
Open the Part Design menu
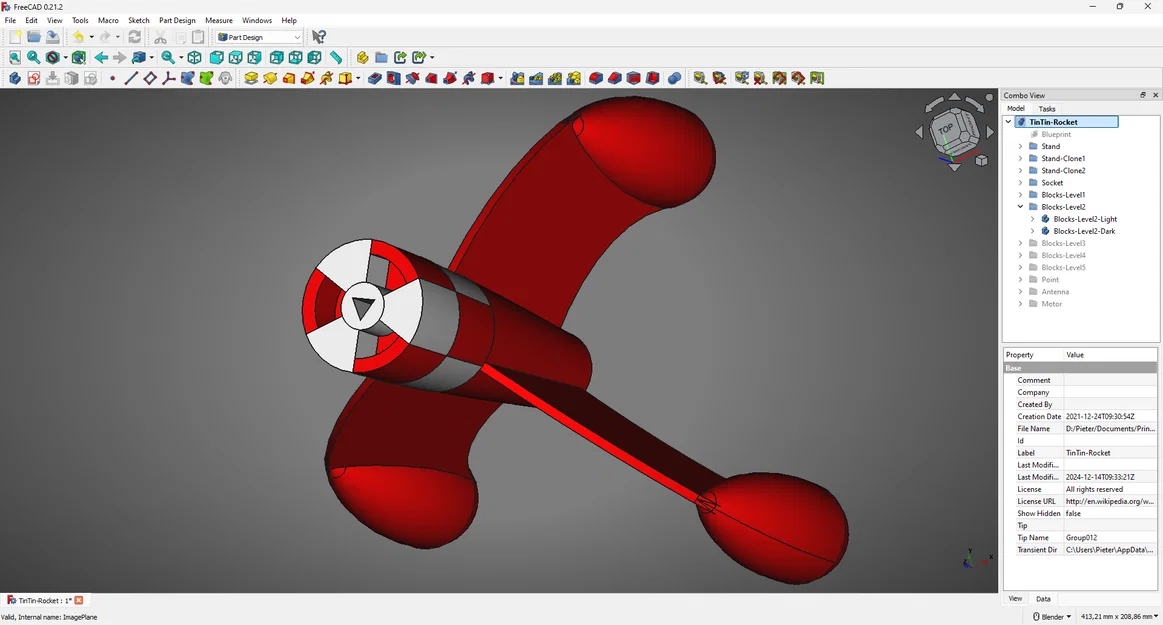coord(177,20)
